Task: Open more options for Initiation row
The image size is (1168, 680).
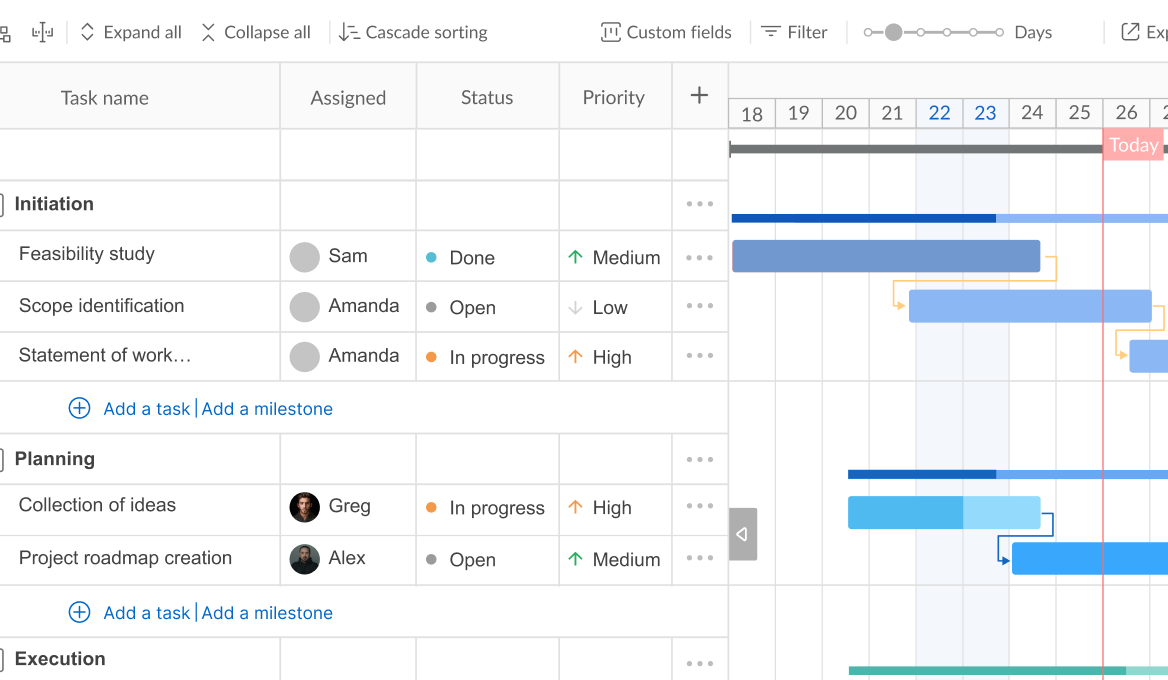Action: (x=699, y=204)
